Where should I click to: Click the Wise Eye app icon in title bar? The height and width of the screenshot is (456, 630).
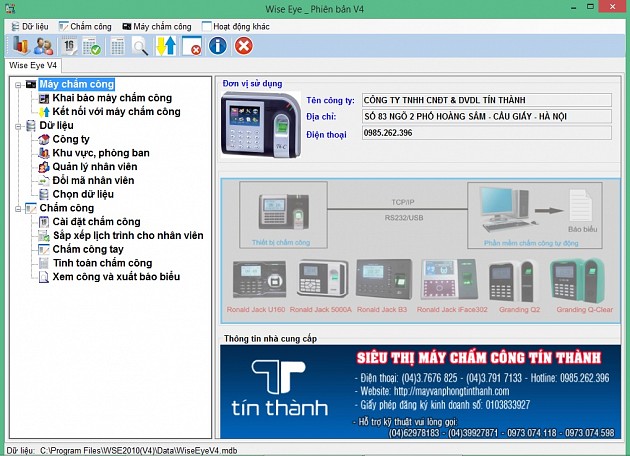10,8
